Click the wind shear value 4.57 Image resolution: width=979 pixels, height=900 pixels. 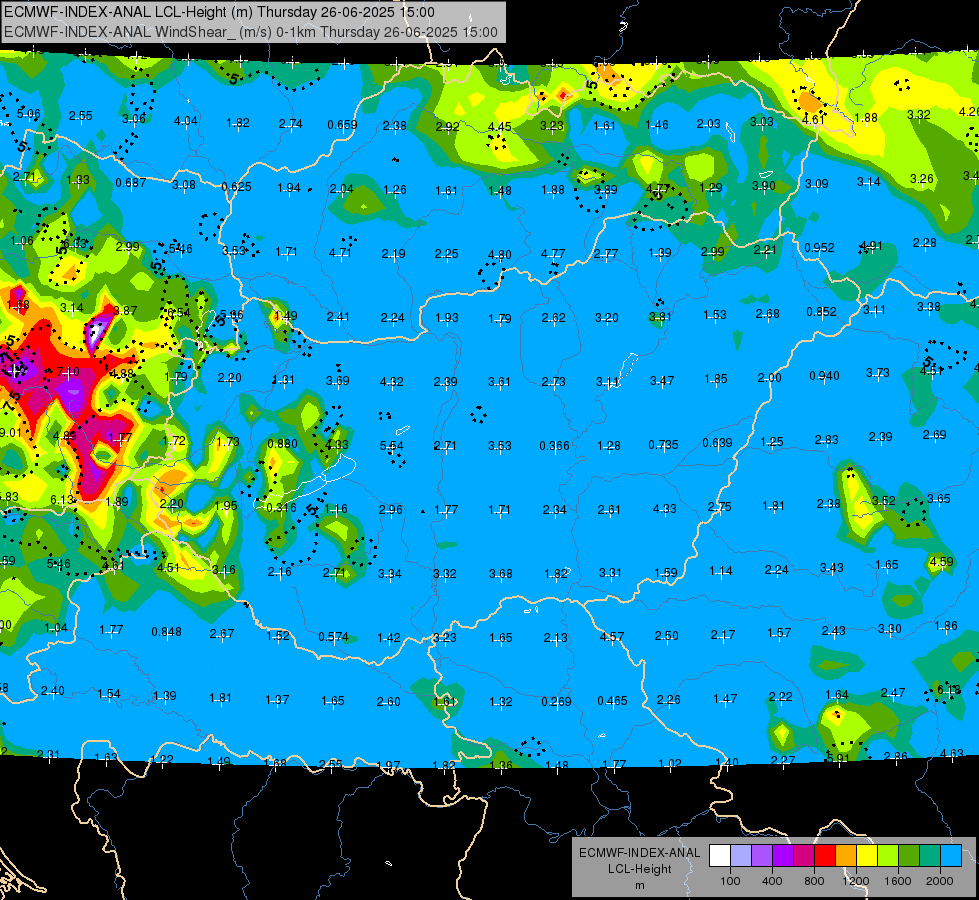point(611,636)
